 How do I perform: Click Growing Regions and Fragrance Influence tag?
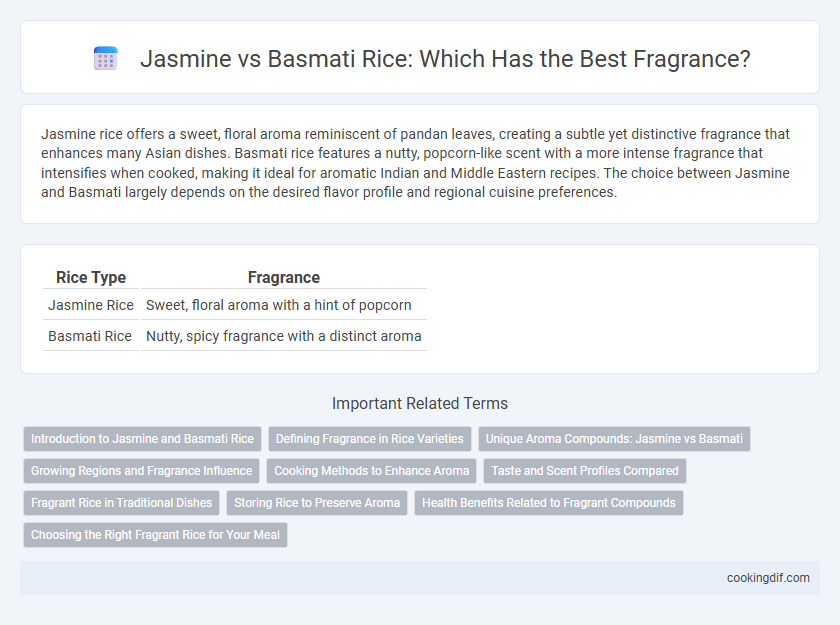(141, 471)
